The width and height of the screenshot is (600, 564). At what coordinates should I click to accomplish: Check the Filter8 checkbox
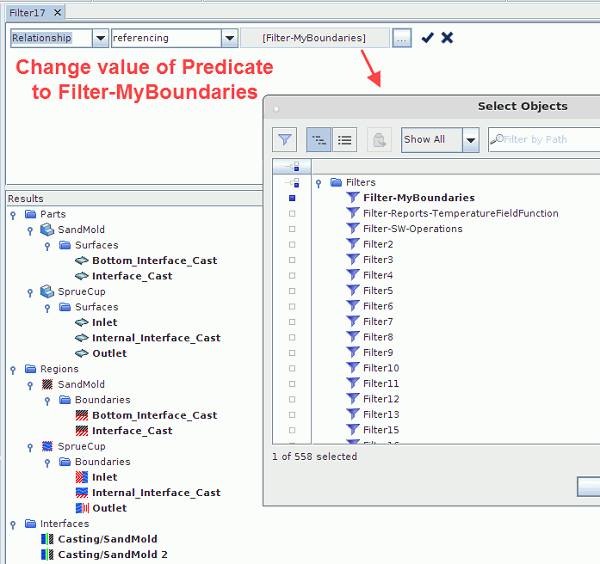(292, 337)
